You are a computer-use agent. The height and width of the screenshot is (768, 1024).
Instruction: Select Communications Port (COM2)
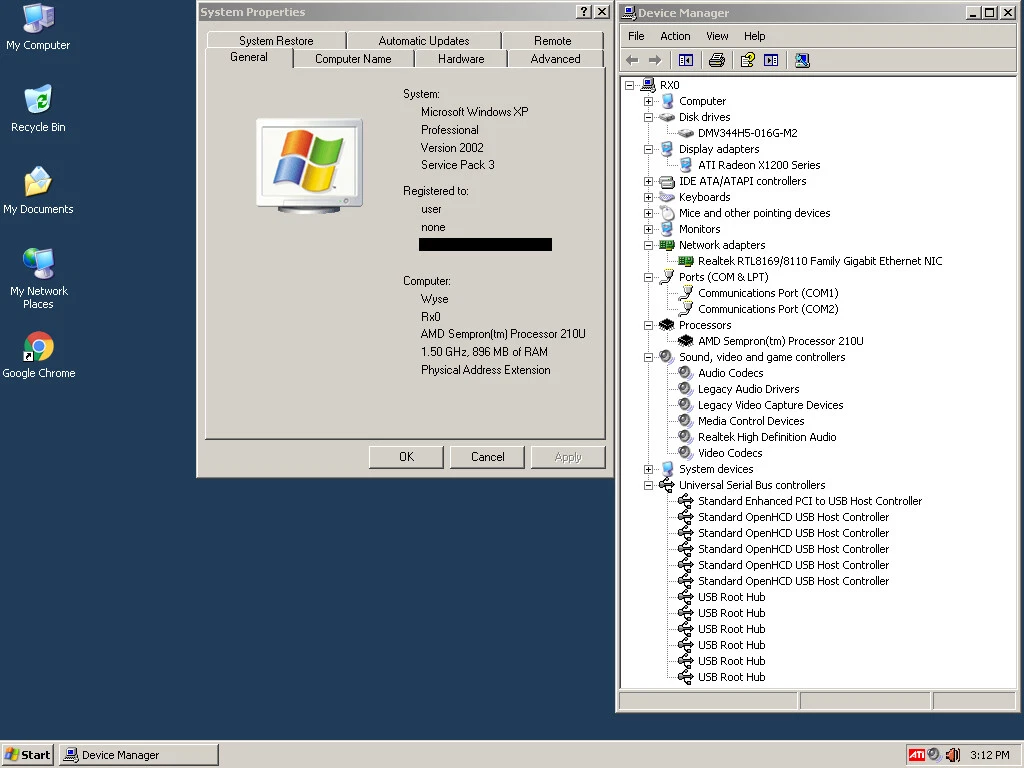point(768,309)
